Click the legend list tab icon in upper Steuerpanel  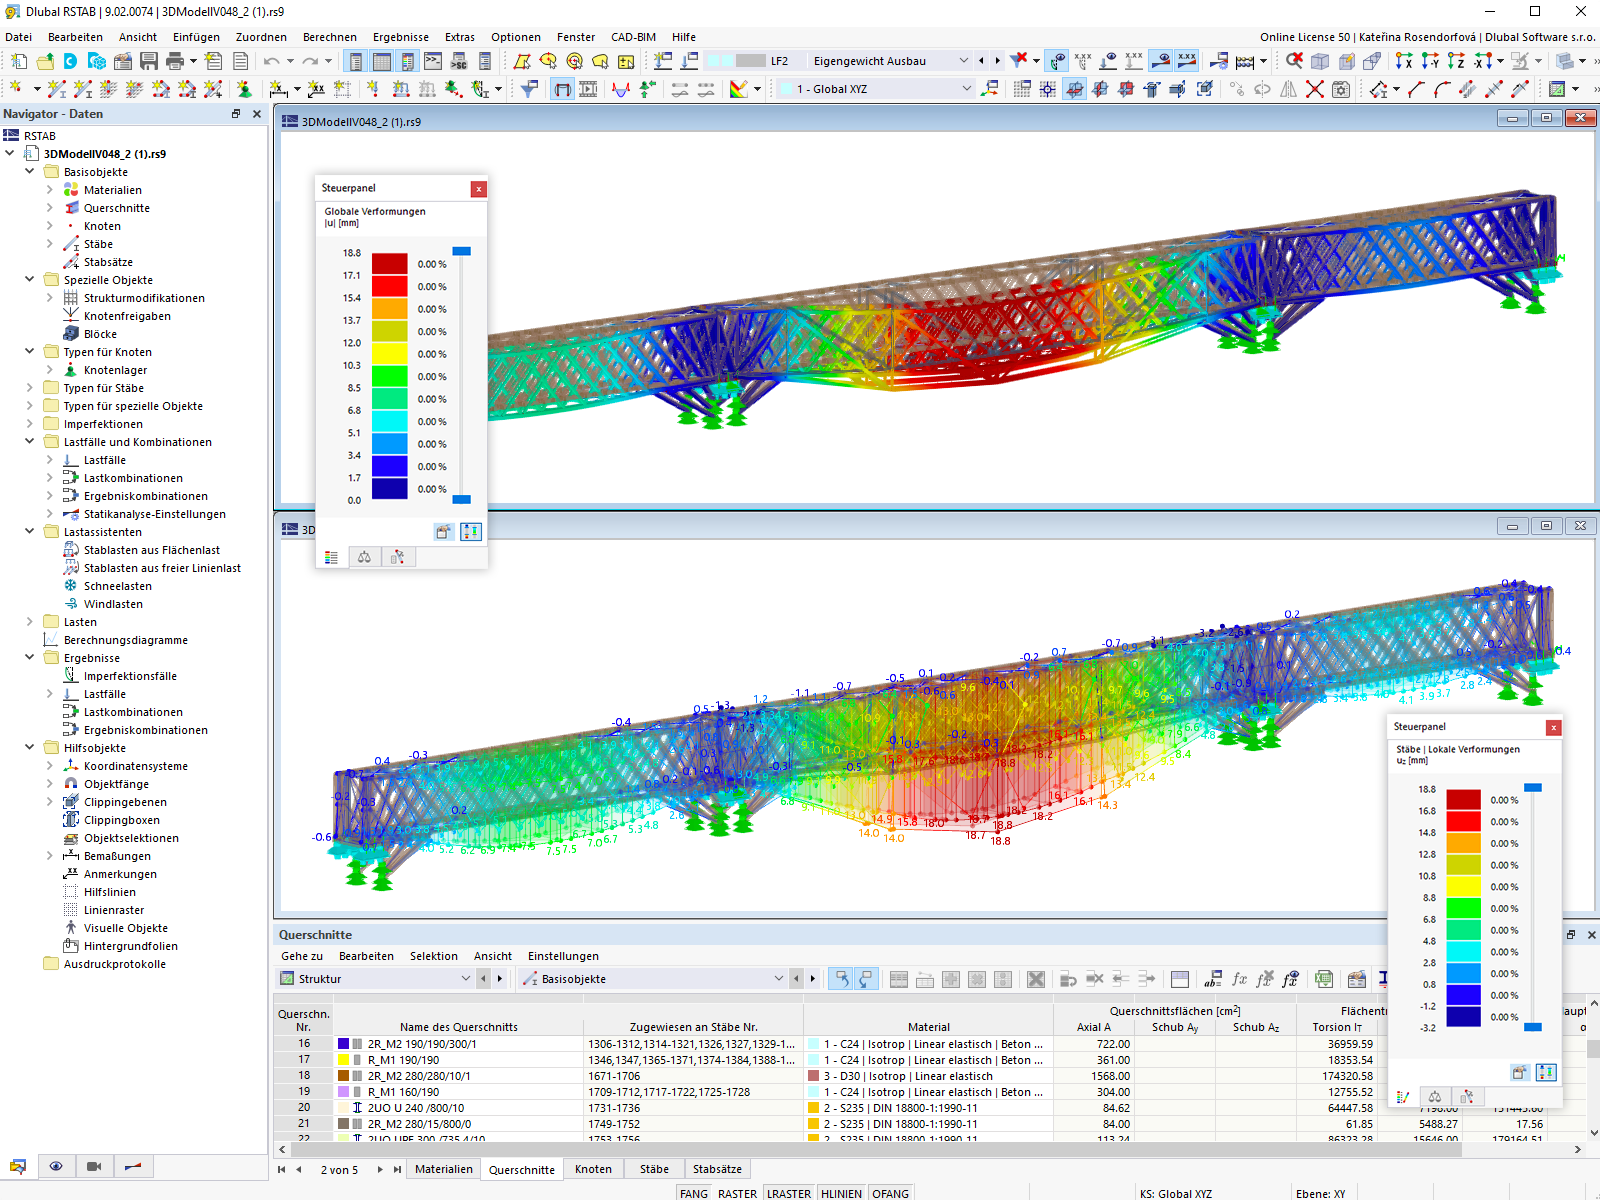pos(332,557)
